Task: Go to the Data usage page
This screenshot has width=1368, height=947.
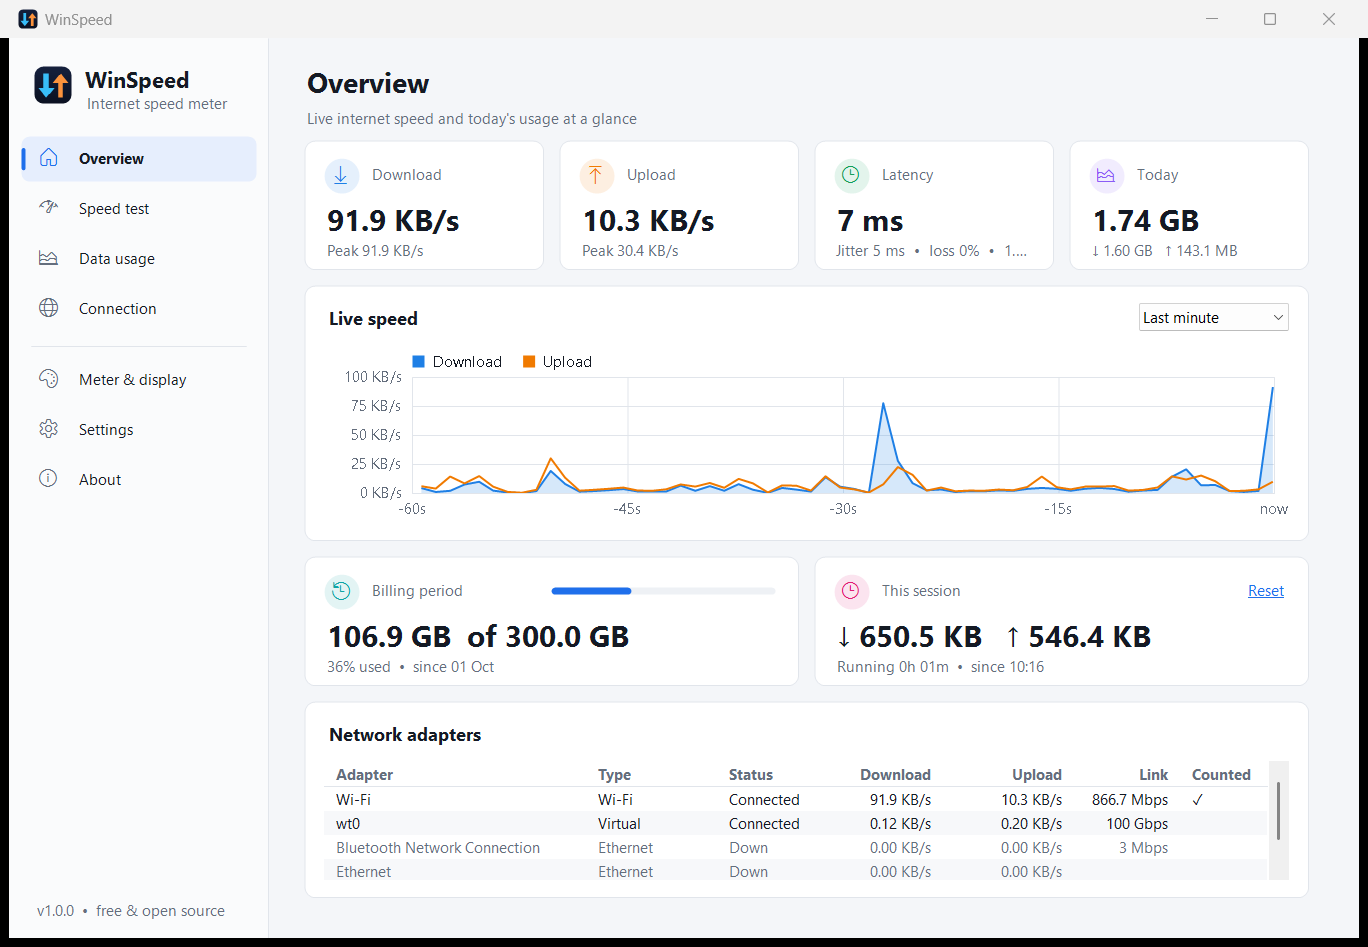Action: pos(139,258)
